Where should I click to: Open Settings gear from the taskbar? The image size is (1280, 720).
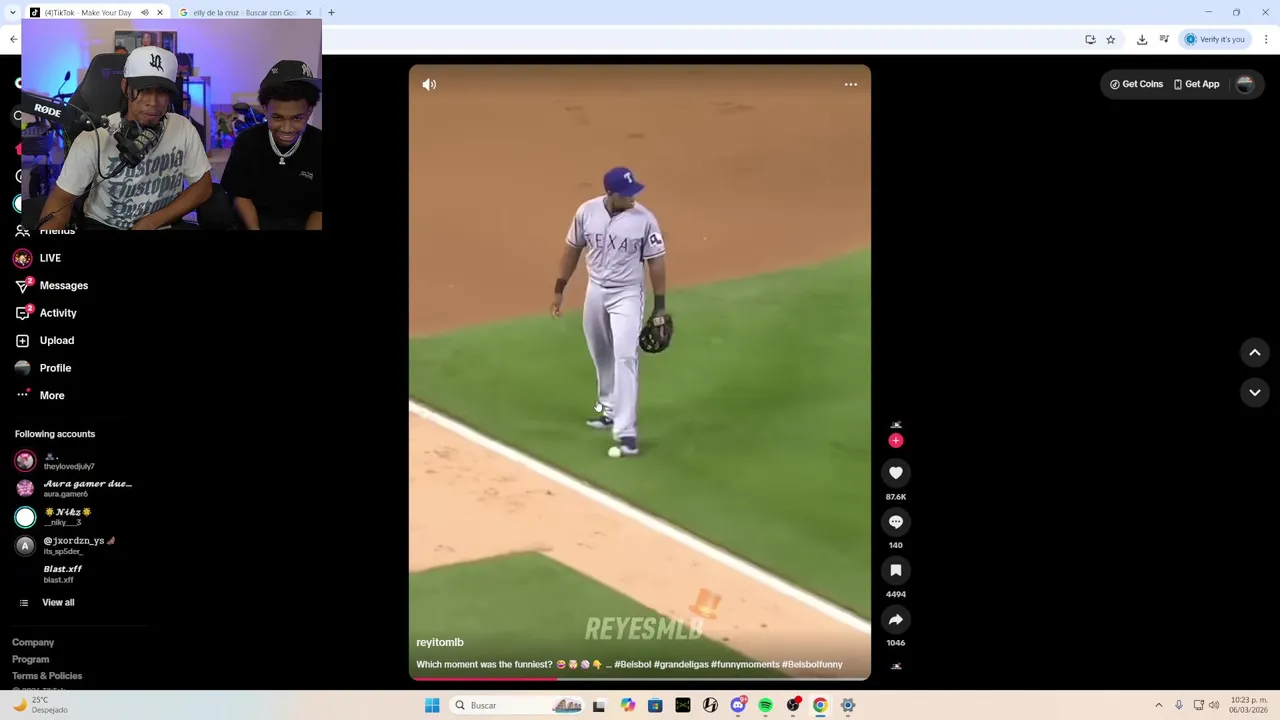click(x=848, y=705)
